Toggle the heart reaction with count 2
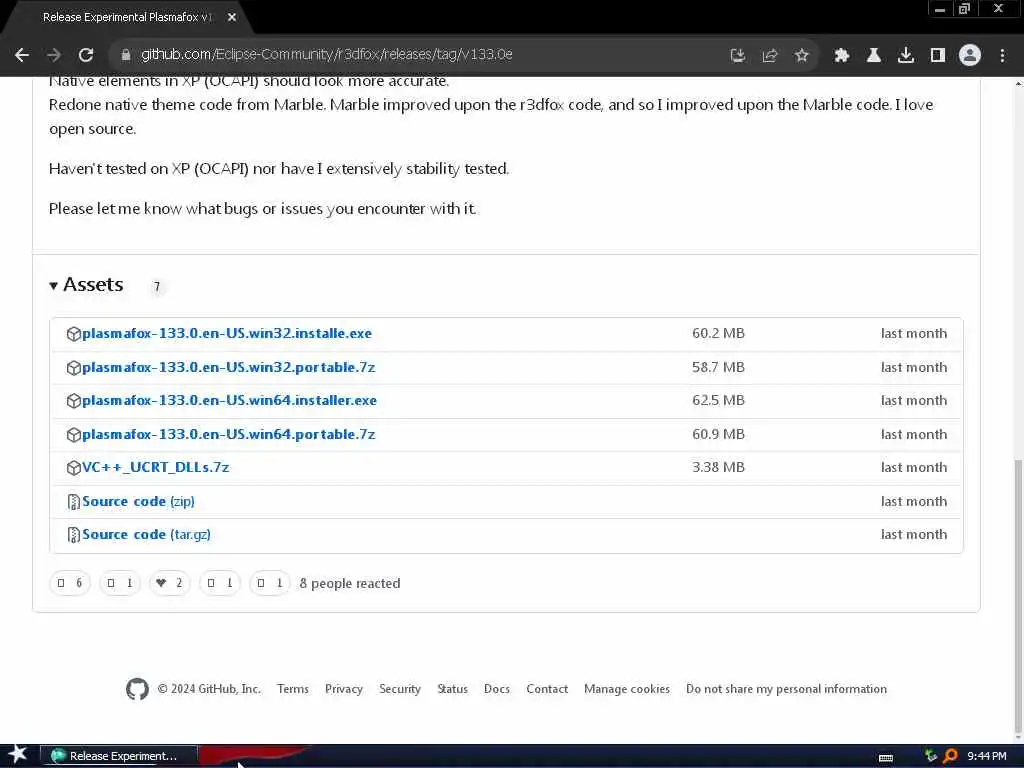 170,583
